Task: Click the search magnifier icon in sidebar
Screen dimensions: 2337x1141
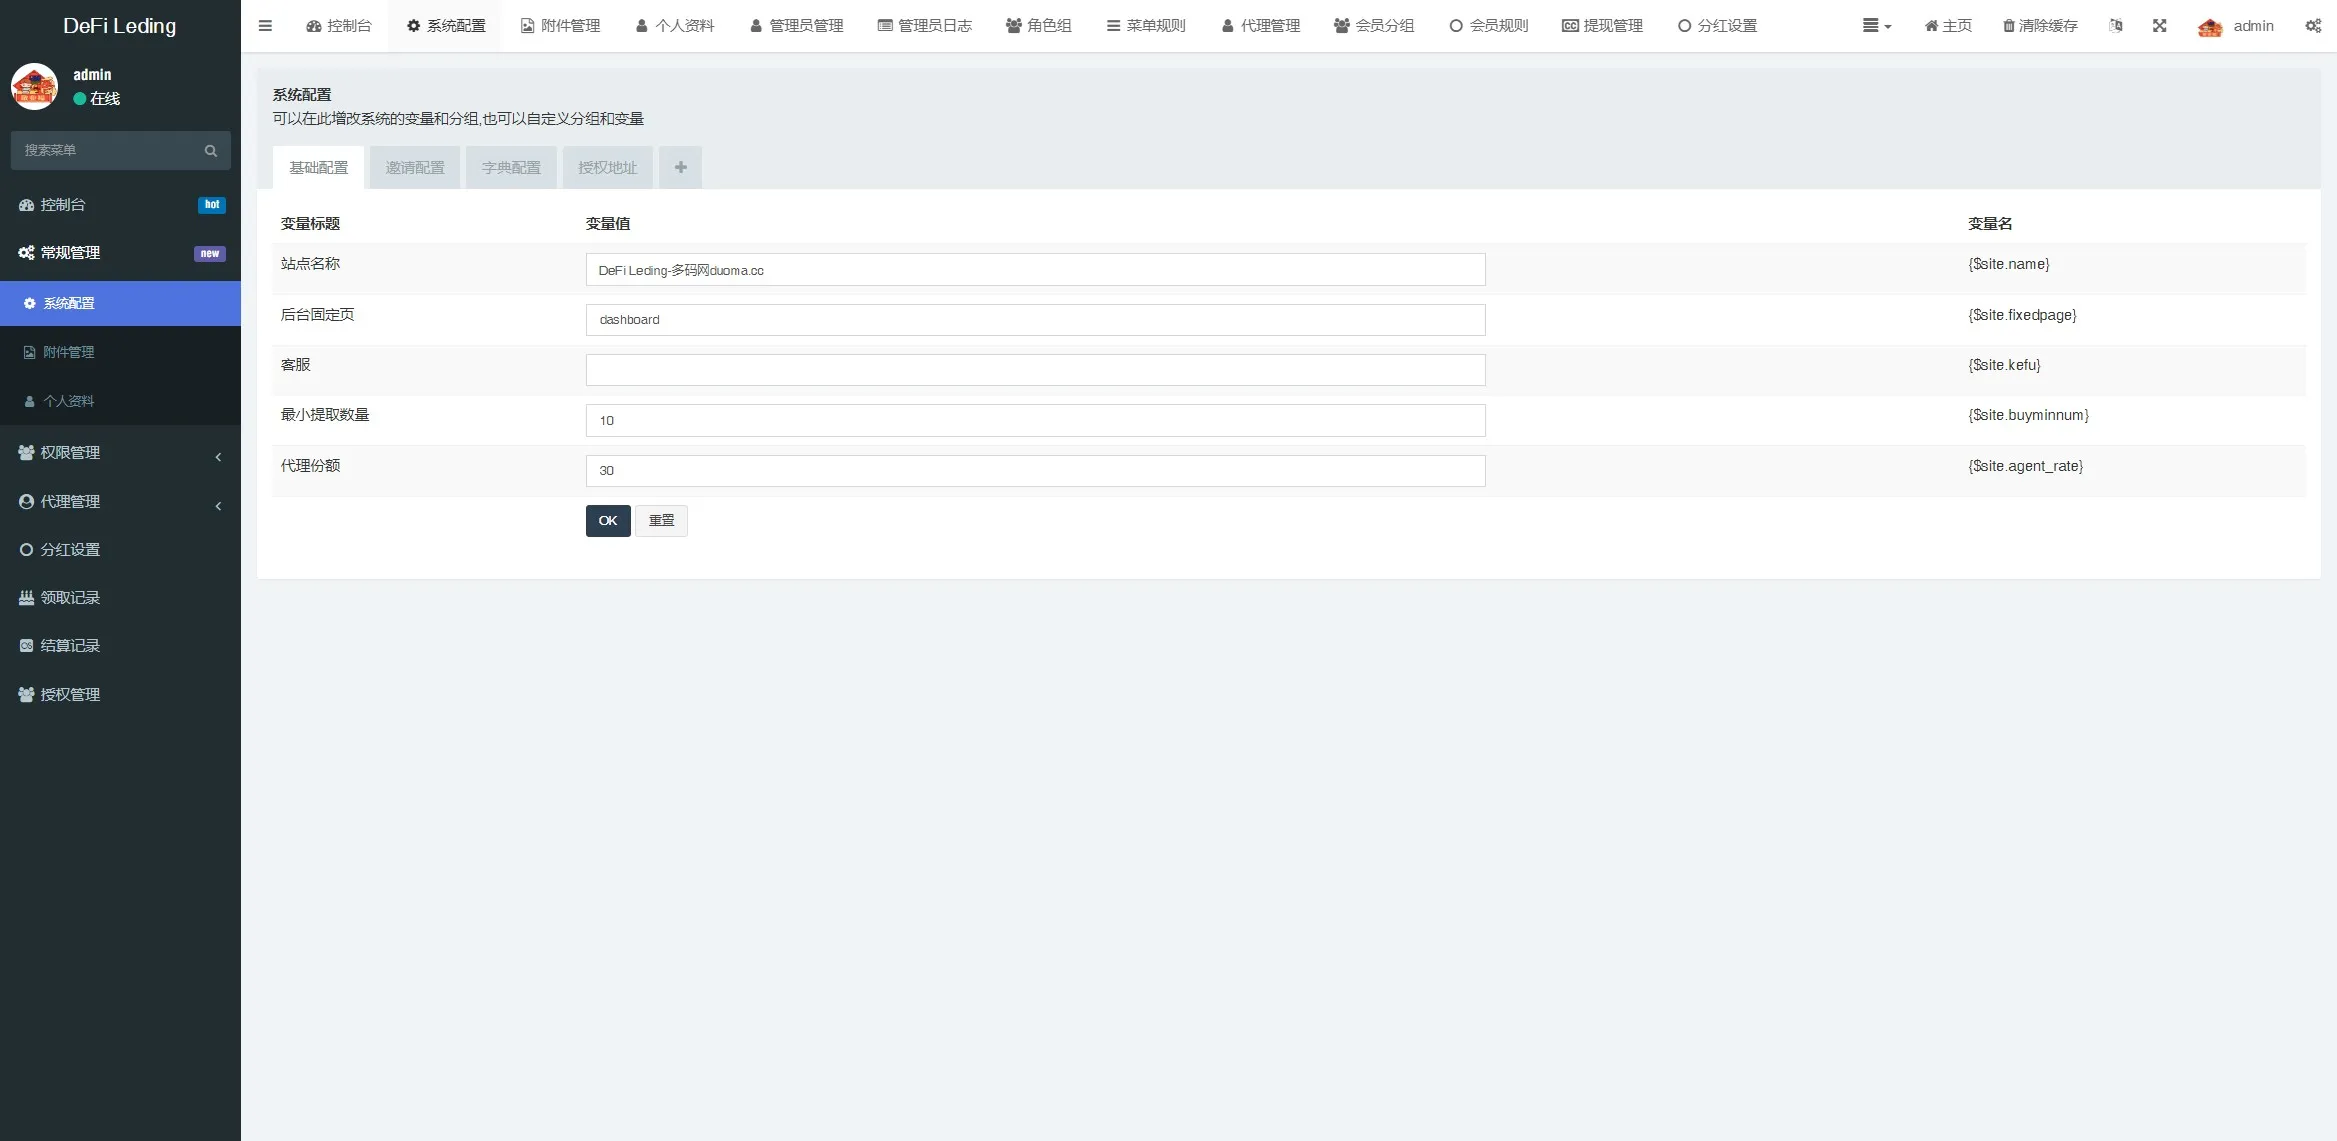Action: pyautogui.click(x=210, y=151)
